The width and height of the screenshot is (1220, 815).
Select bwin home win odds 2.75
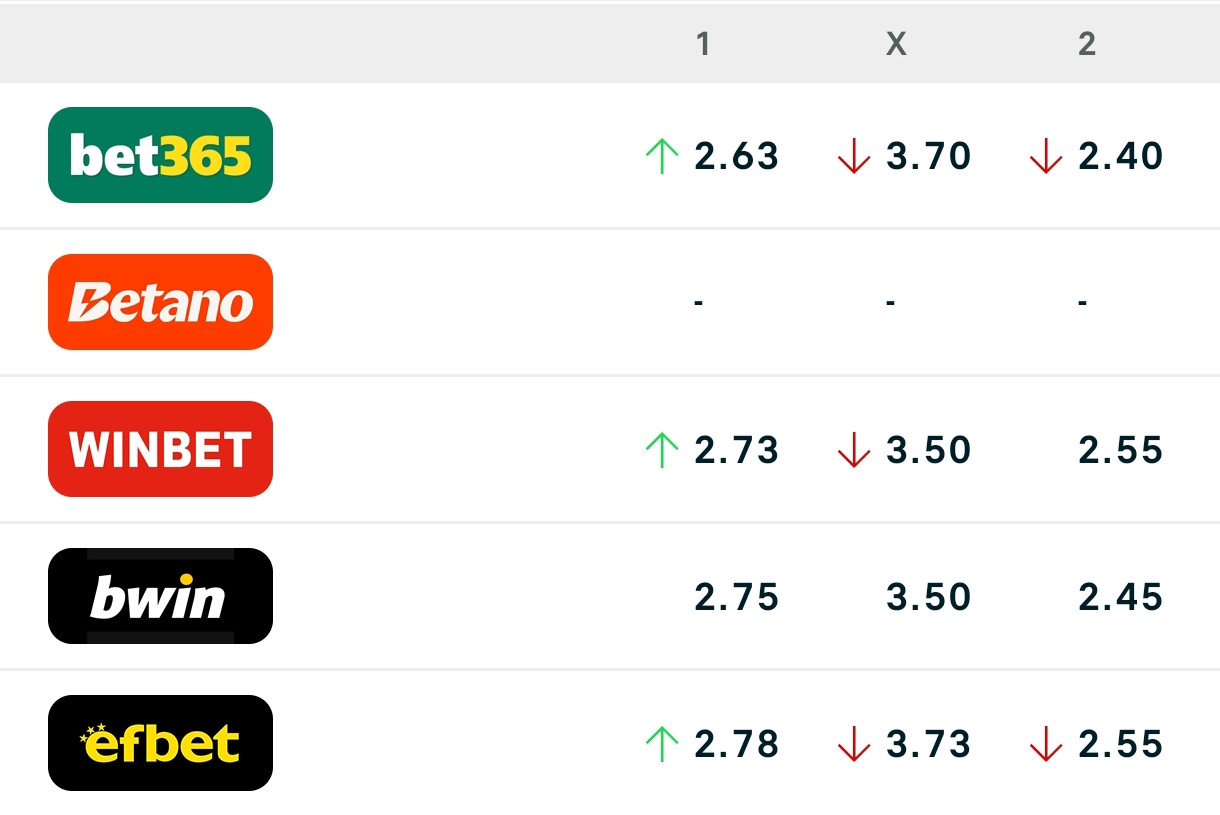(736, 598)
